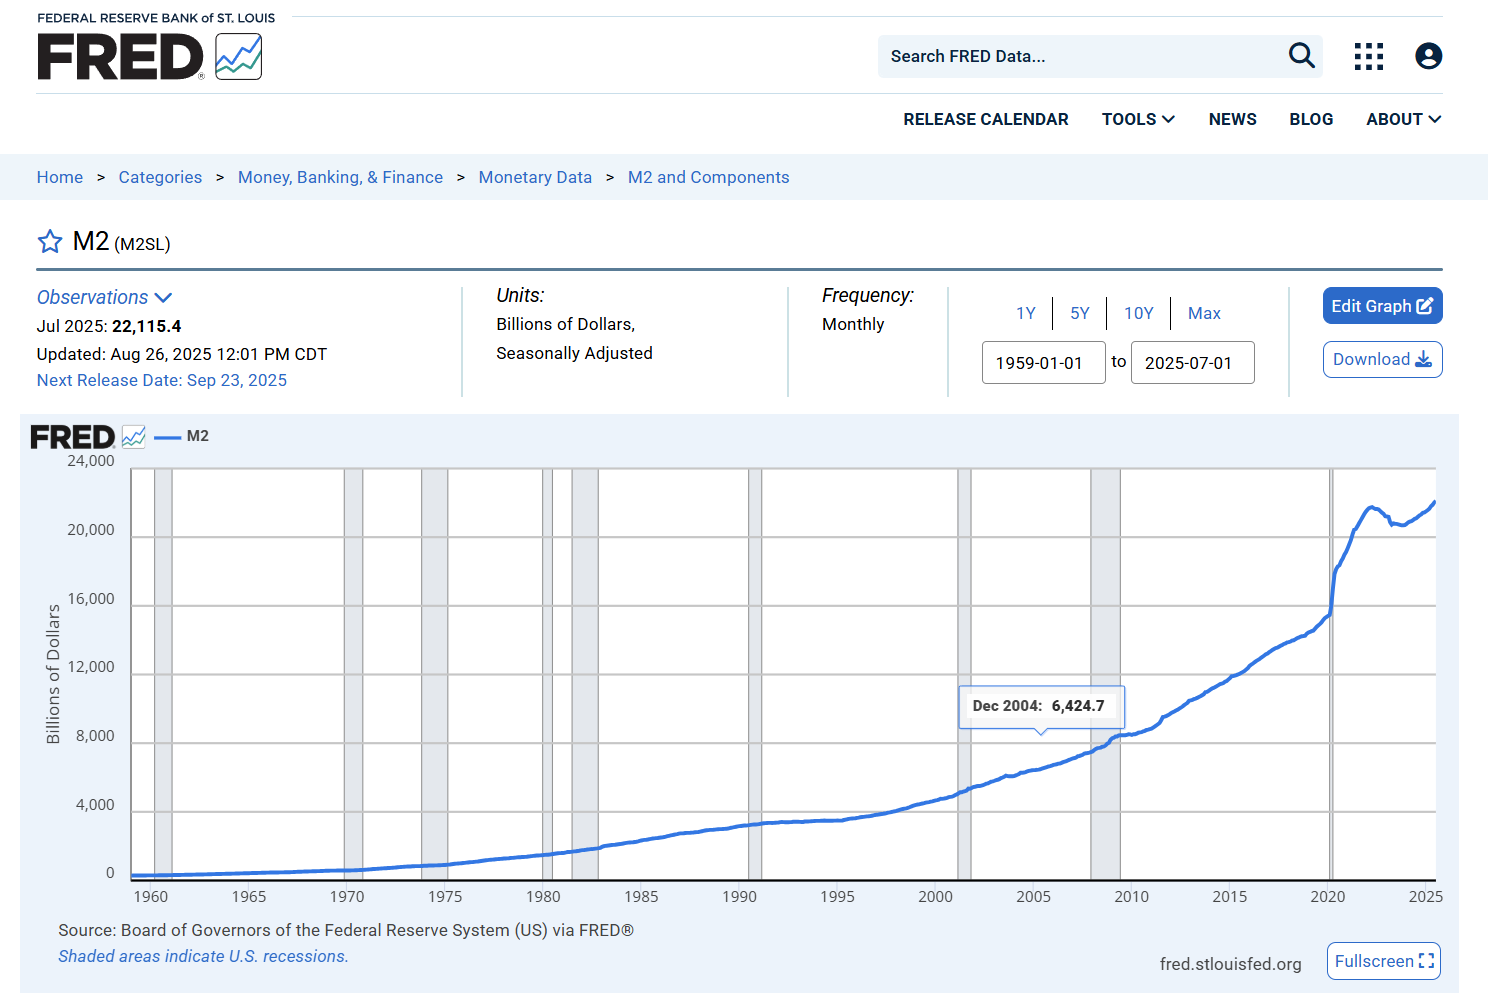
Task: Click the end date field 2025-07-01
Action: [1193, 363]
